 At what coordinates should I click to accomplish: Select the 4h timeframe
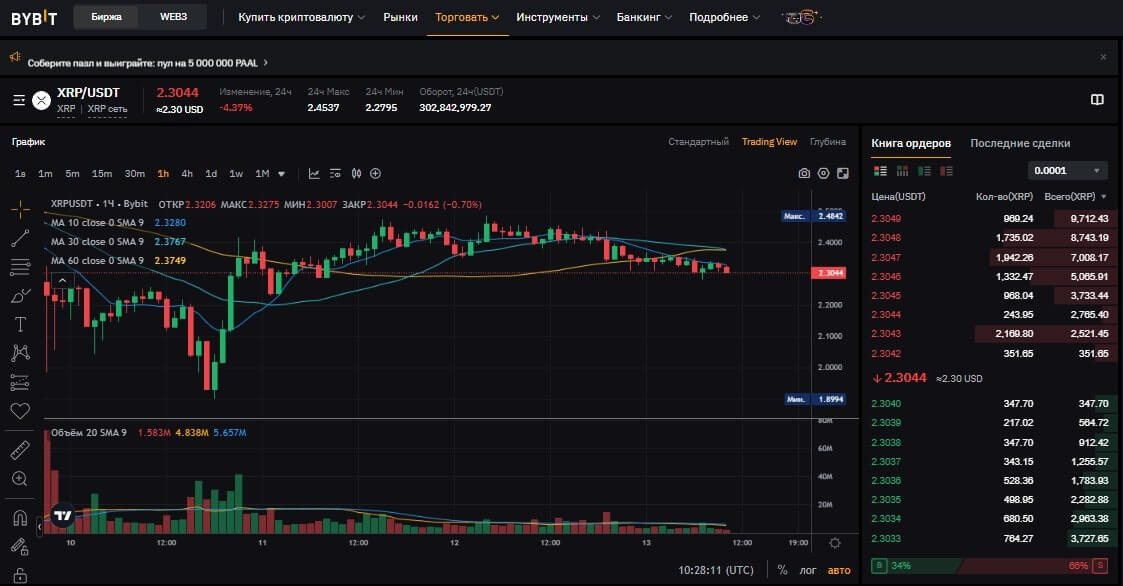point(187,173)
